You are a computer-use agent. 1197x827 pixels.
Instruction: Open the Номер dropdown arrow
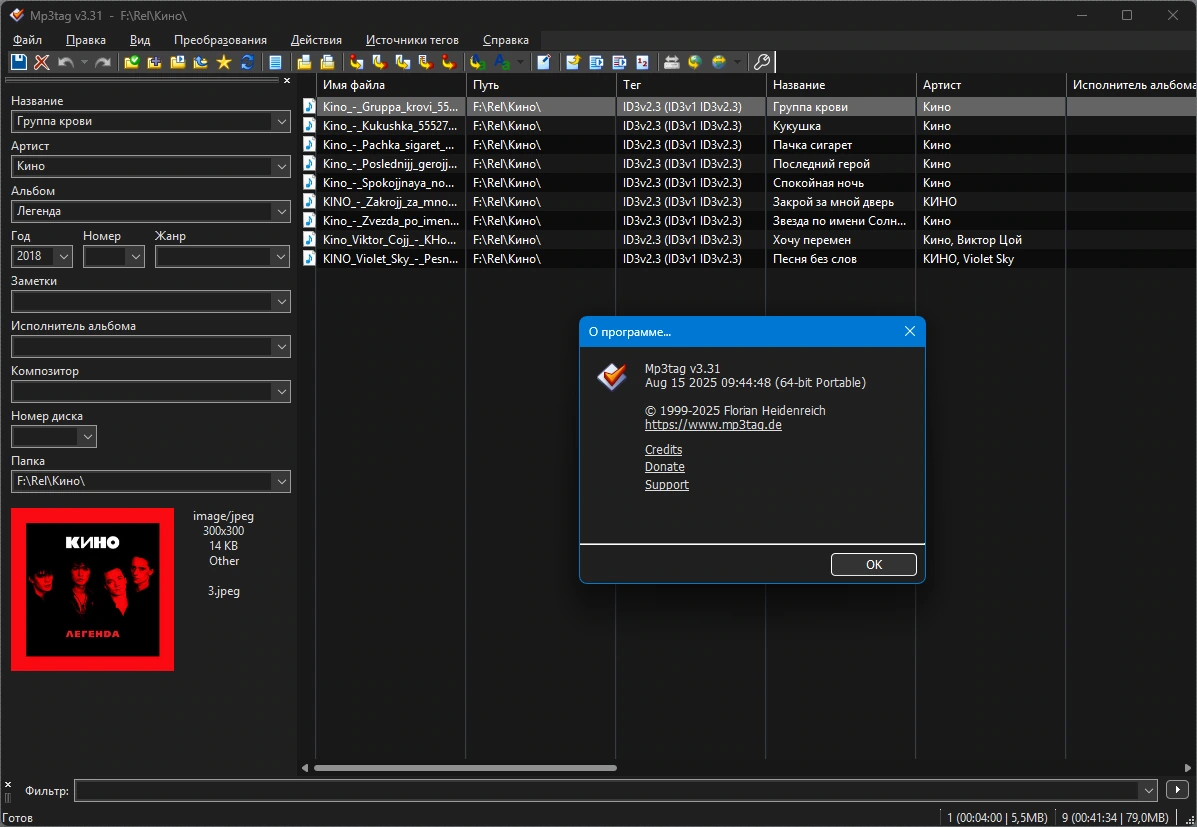coord(135,257)
